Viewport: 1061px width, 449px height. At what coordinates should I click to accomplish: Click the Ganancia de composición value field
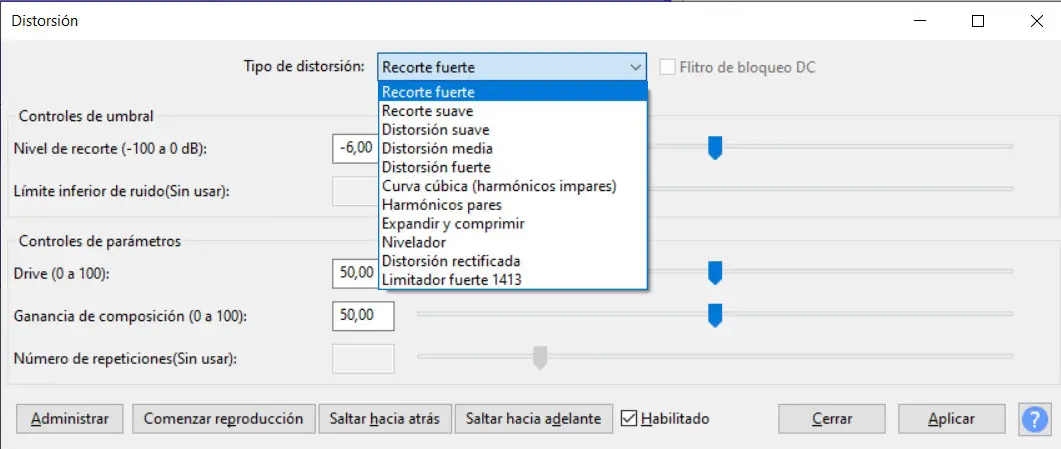point(362,316)
